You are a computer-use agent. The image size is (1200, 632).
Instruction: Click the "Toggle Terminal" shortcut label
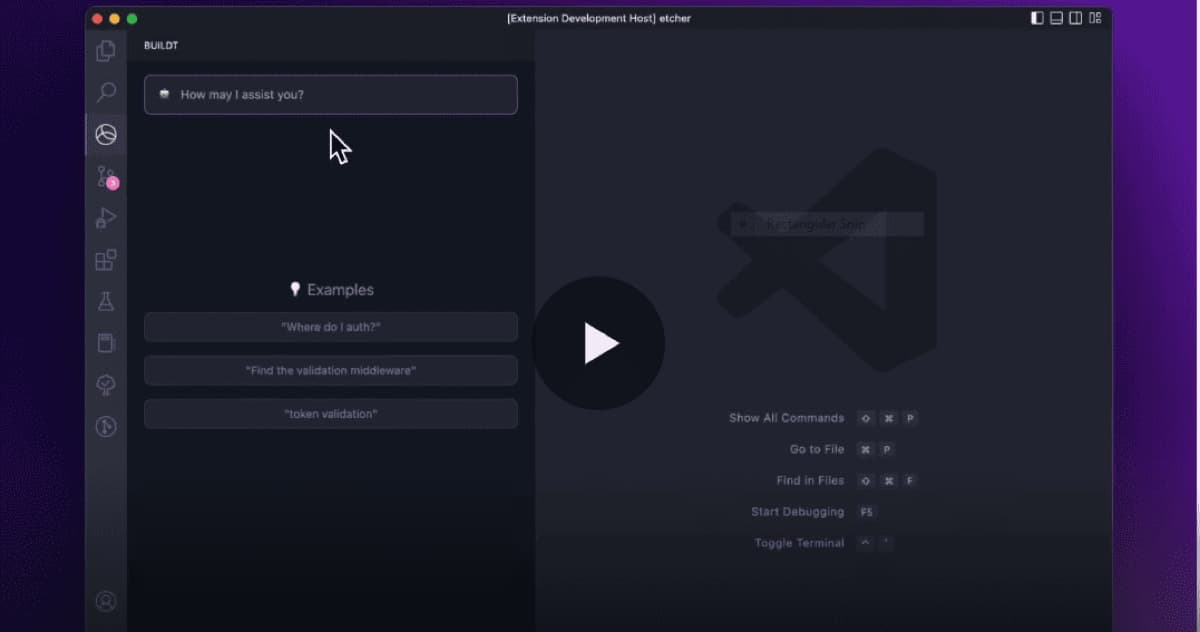pyautogui.click(x=799, y=543)
